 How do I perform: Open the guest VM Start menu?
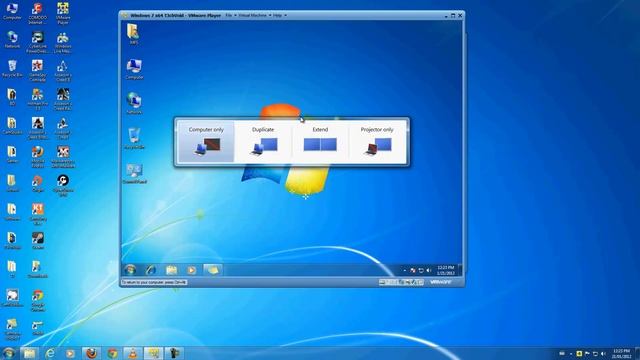point(131,270)
